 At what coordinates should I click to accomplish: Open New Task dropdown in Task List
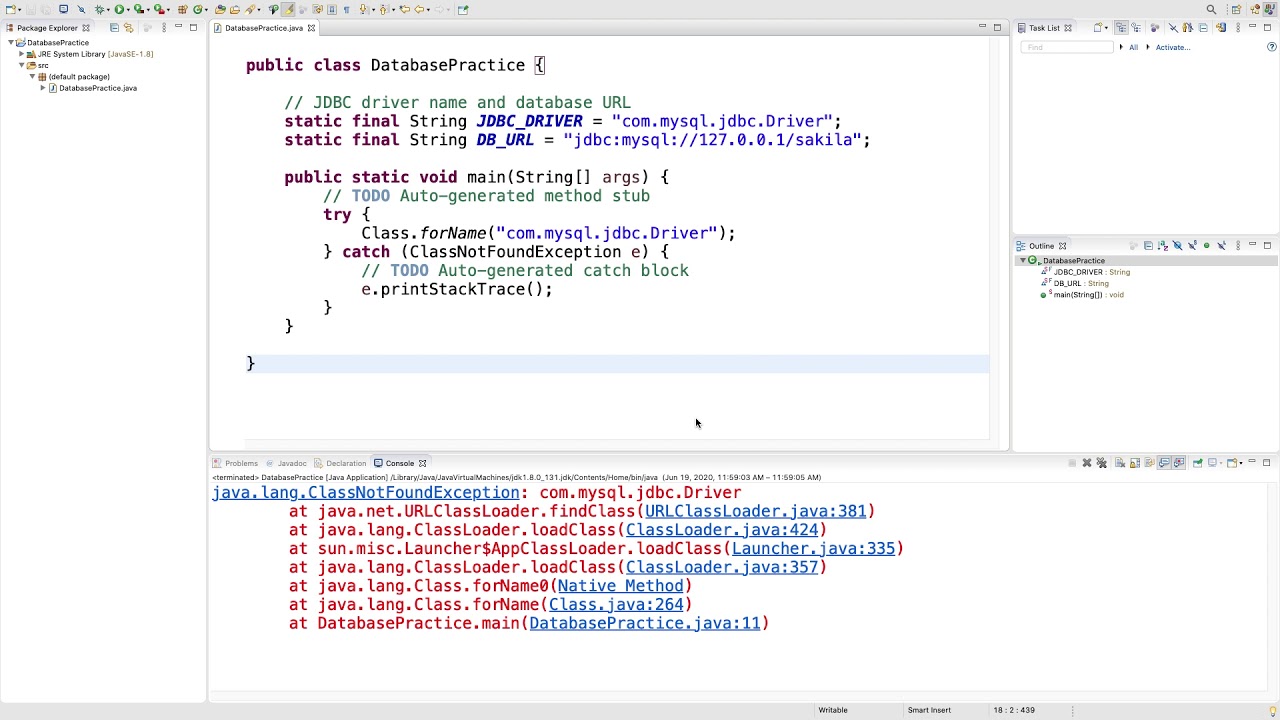(1106, 27)
